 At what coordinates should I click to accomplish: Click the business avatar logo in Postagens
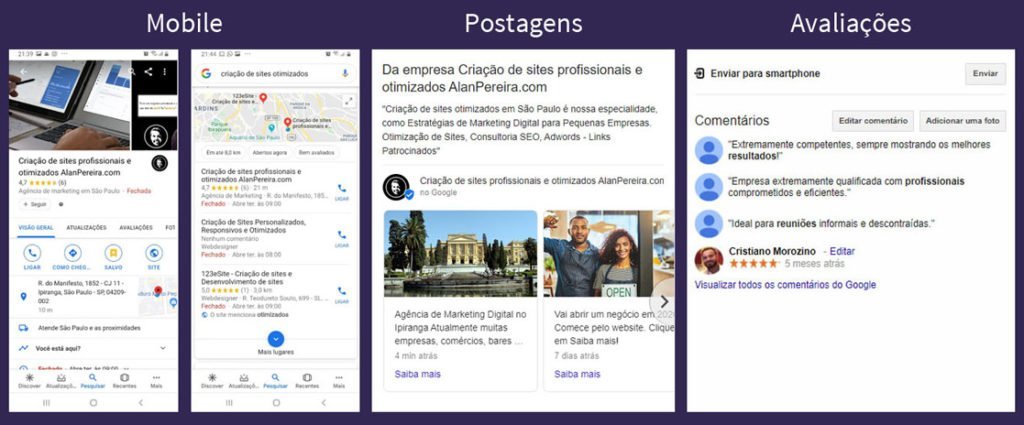coord(396,187)
